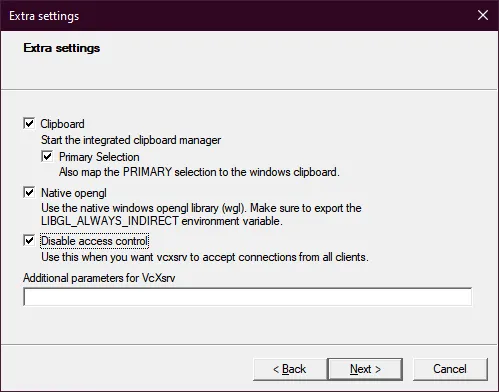Viewport: 499px width, 392px height.
Task: Turn off the Native opengl checkbox
Action: pyautogui.click(x=29, y=192)
